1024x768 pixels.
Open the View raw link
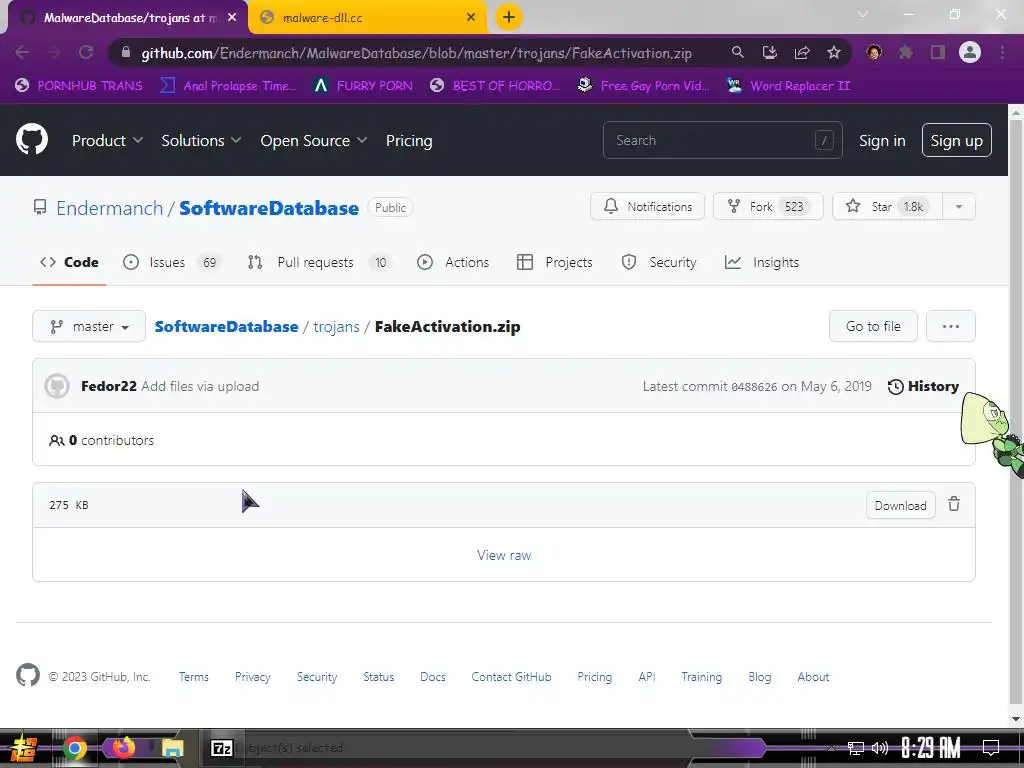click(x=504, y=555)
